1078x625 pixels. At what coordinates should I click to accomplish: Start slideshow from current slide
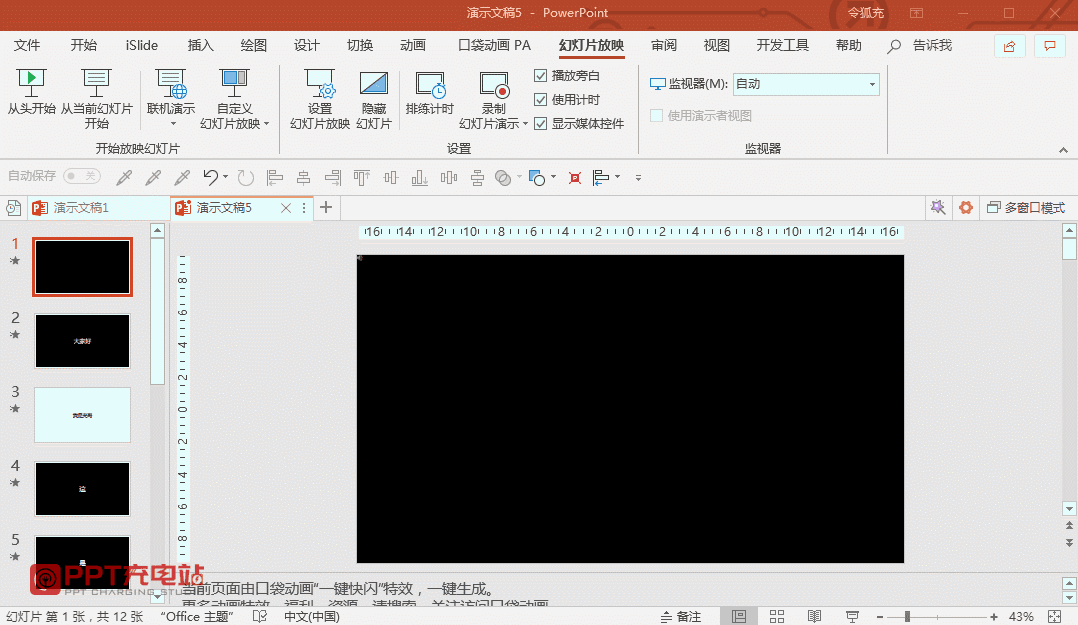coord(96,98)
